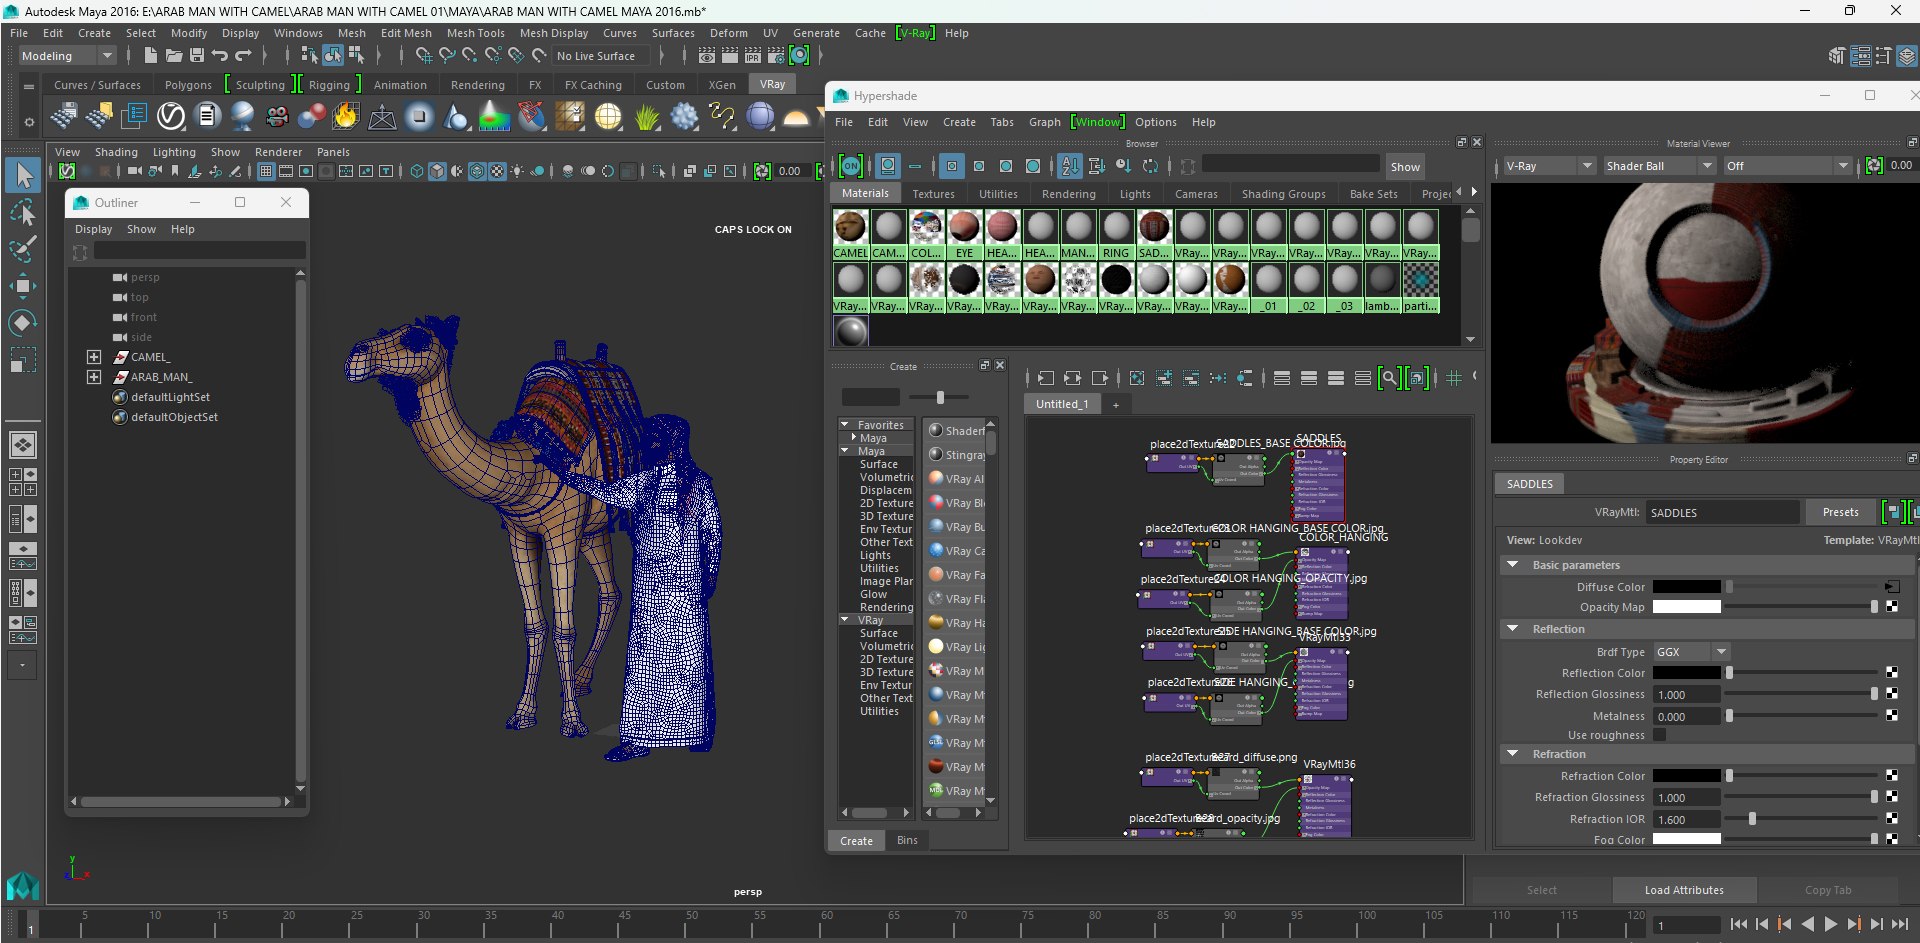The width and height of the screenshot is (1920, 943).
Task: Click texture map button beside Reflection Color
Action: tap(1892, 673)
